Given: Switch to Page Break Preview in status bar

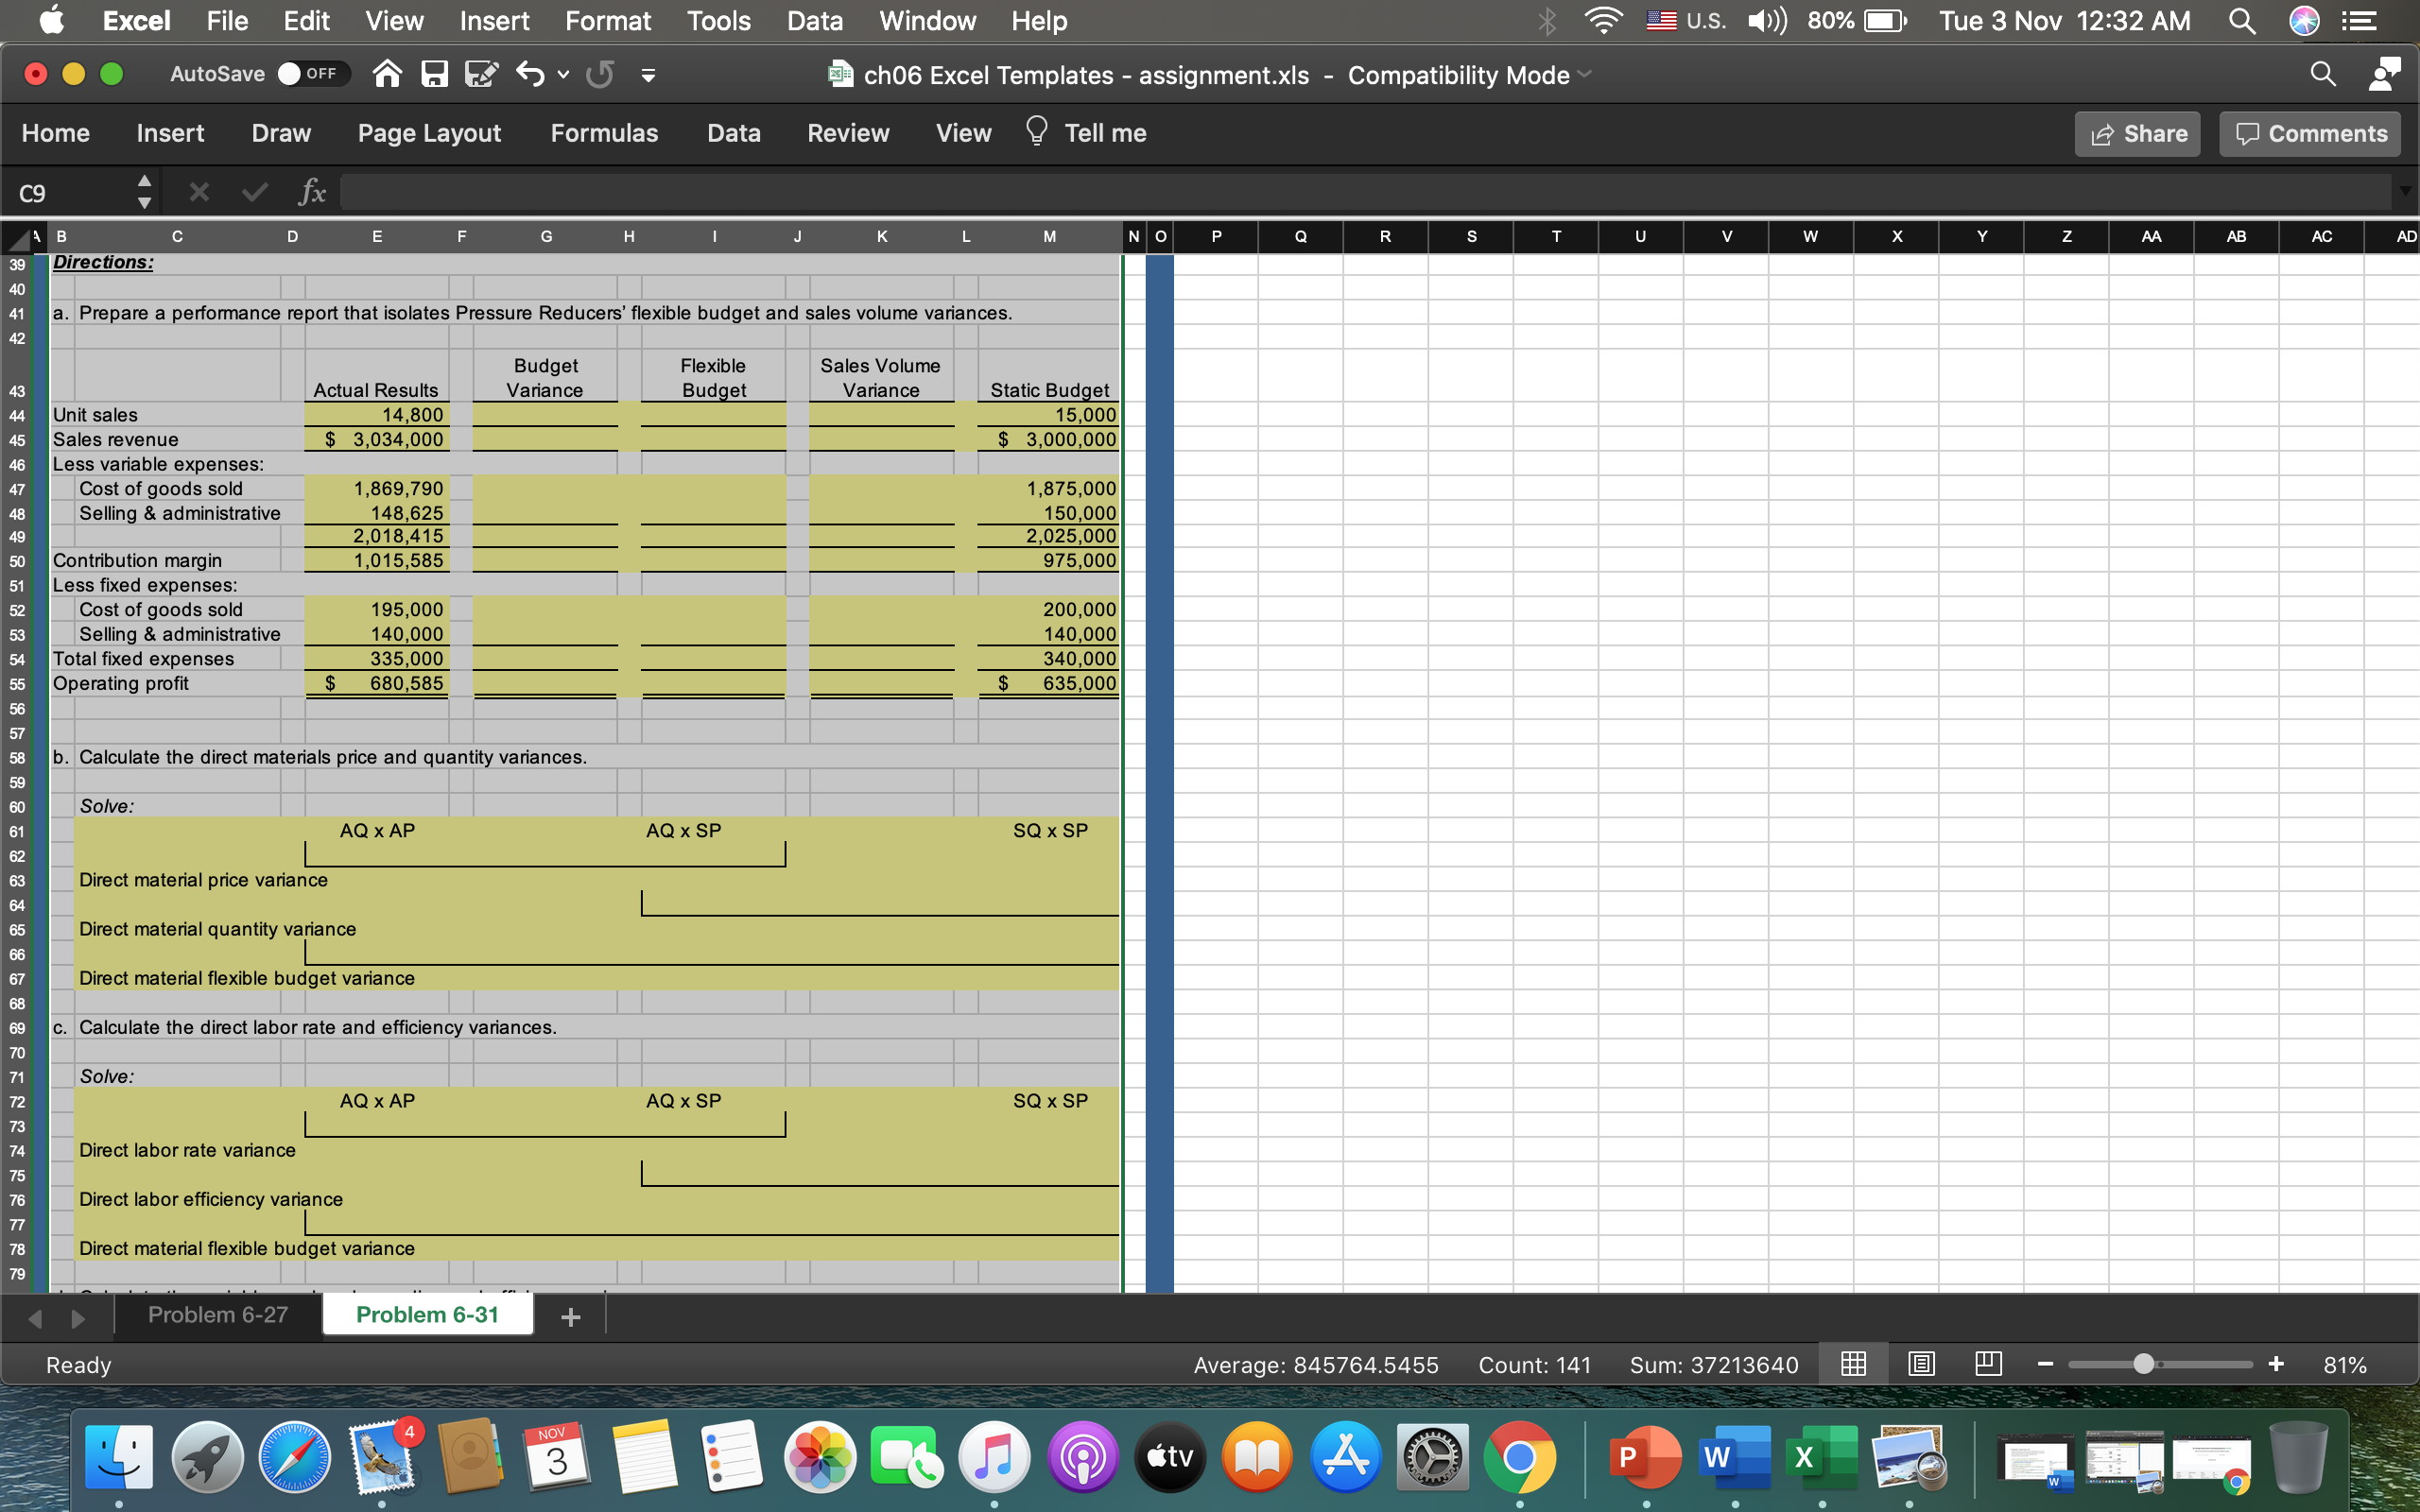Looking at the screenshot, I should (1988, 1364).
